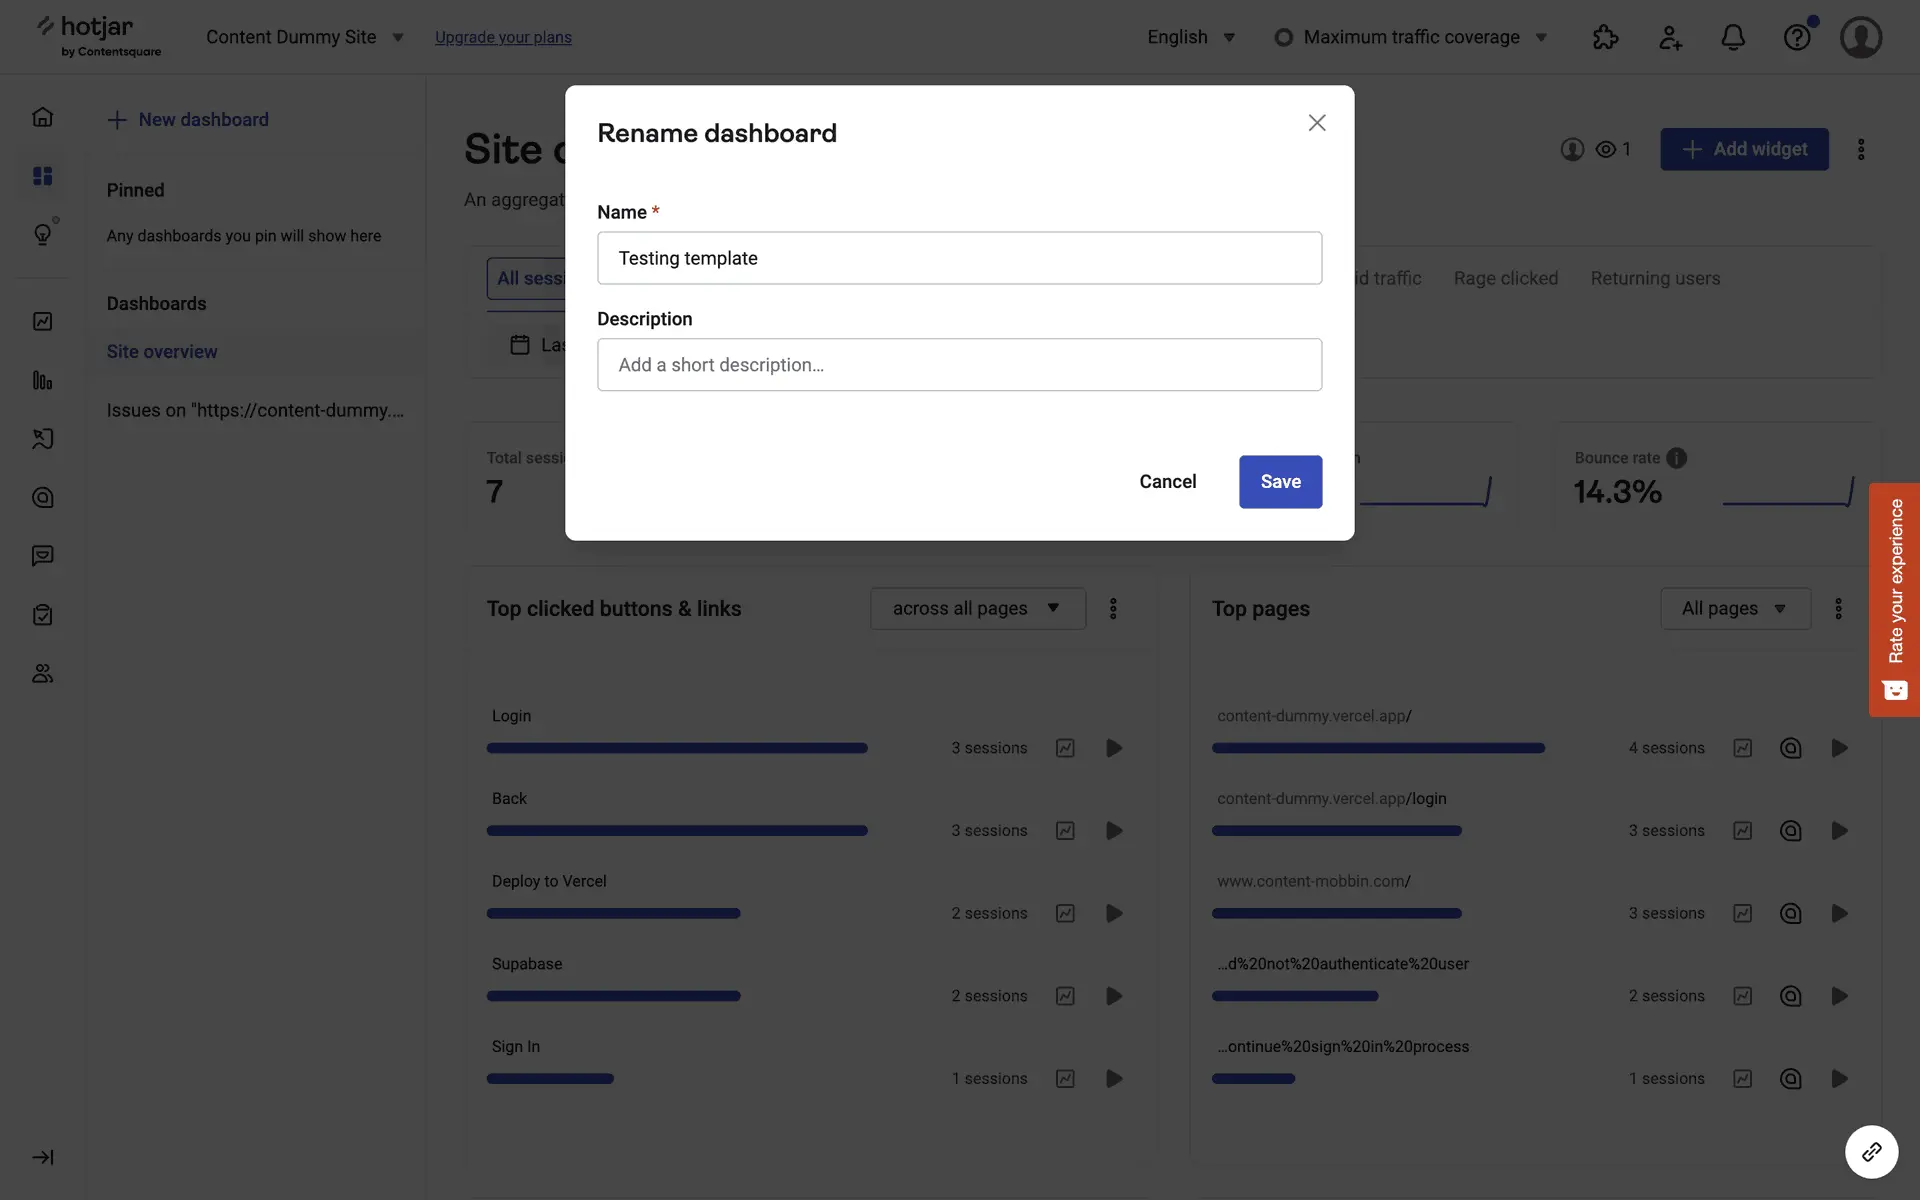Click the Save button
The image size is (1920, 1200).
[x=1280, y=482]
